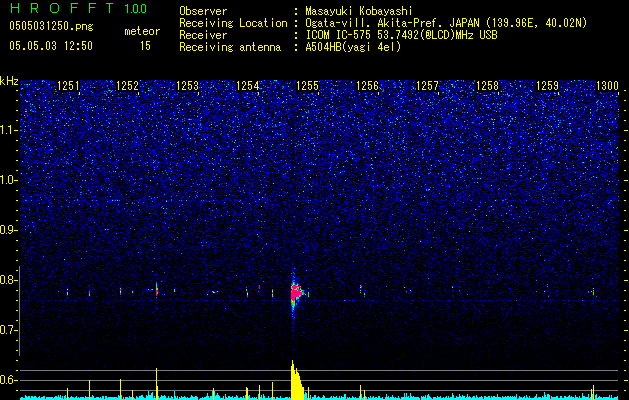Click the ICOM IC-575 receiver frequency text

[401, 35]
